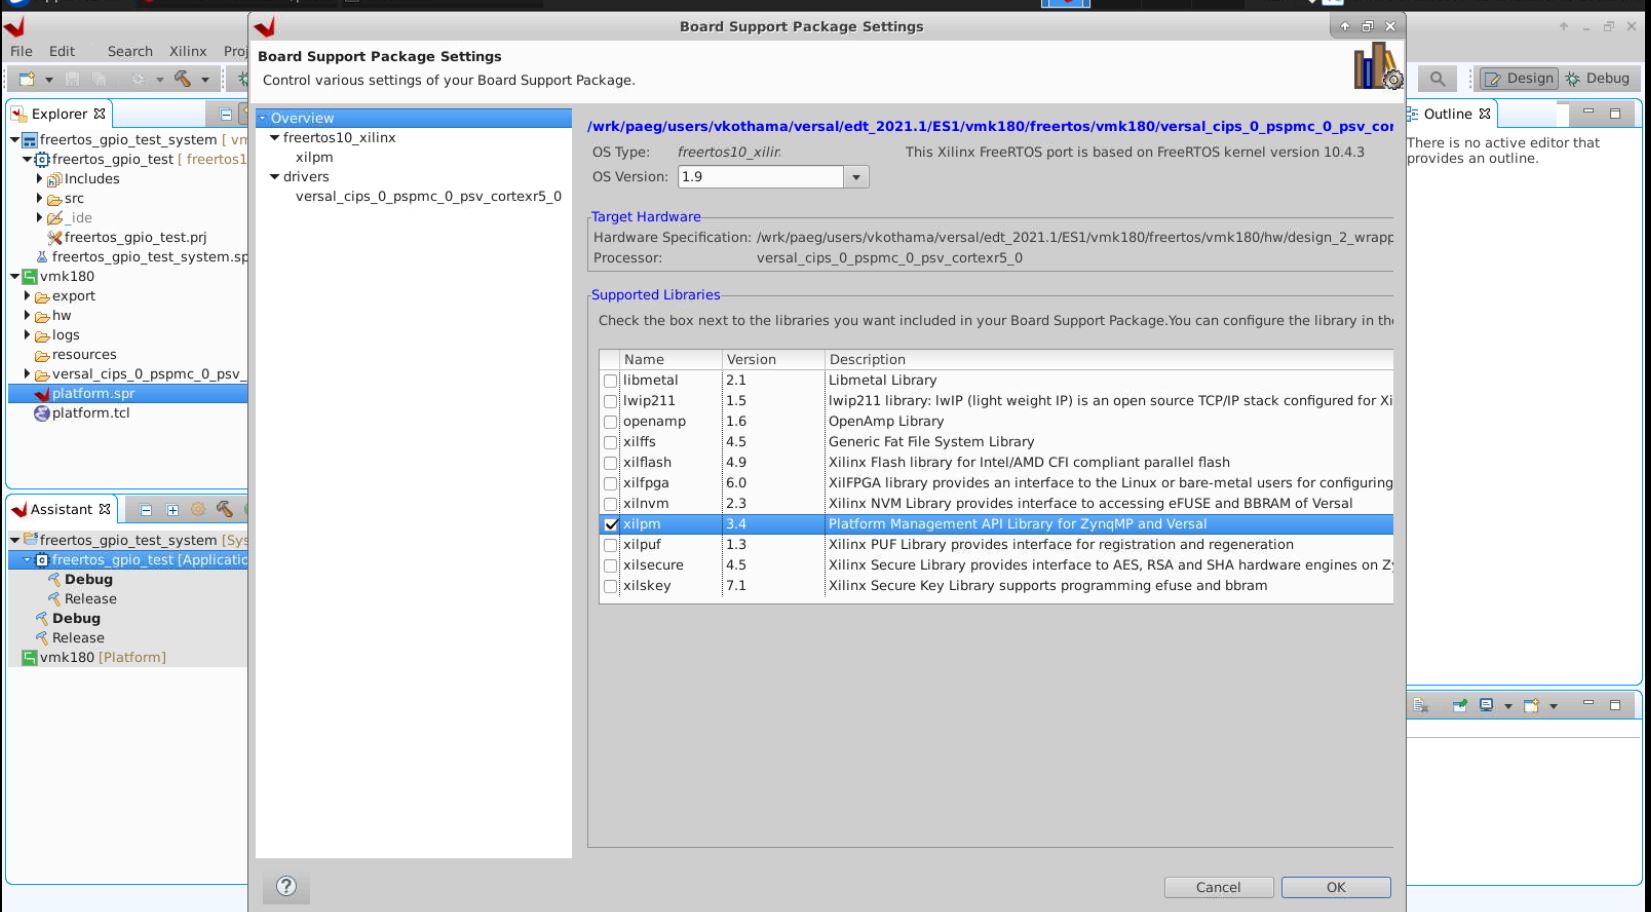Collapse the drivers node in settings tree
This screenshot has height=912, width=1651.
[x=274, y=177]
